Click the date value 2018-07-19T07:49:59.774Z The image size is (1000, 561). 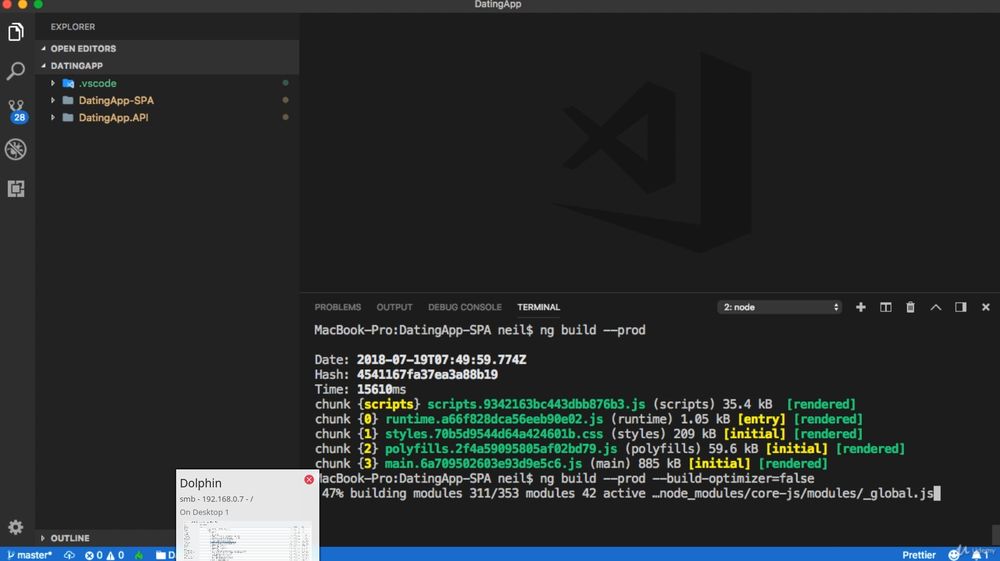point(441,360)
